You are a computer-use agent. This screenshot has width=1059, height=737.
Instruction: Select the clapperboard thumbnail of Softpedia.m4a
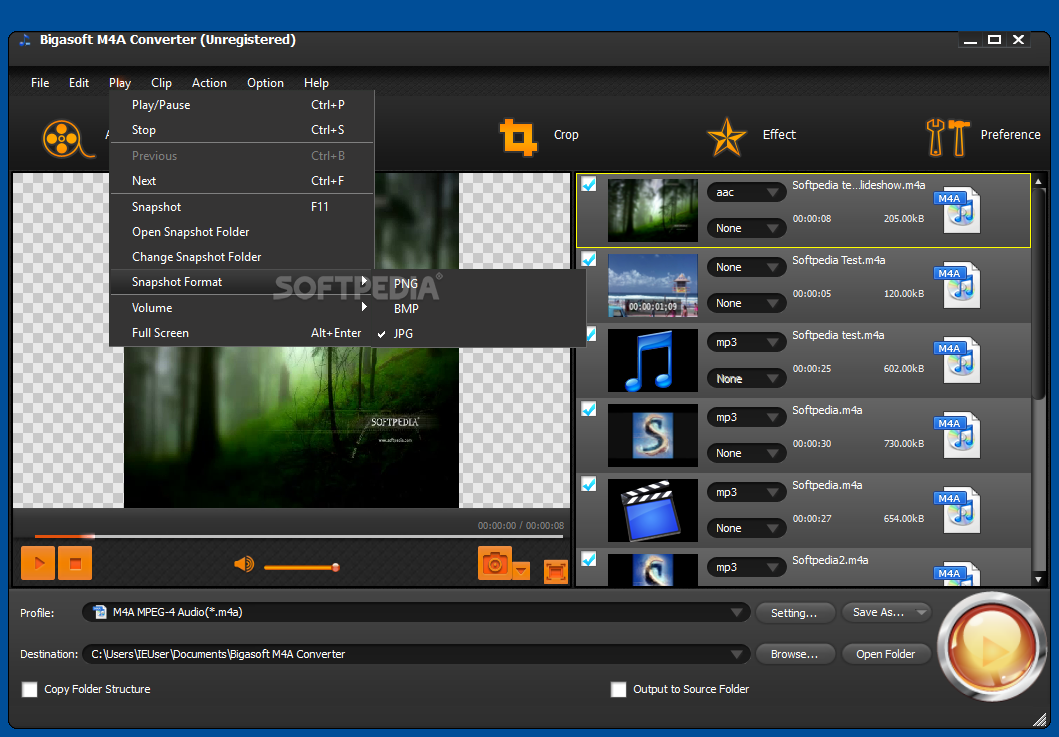click(652, 510)
